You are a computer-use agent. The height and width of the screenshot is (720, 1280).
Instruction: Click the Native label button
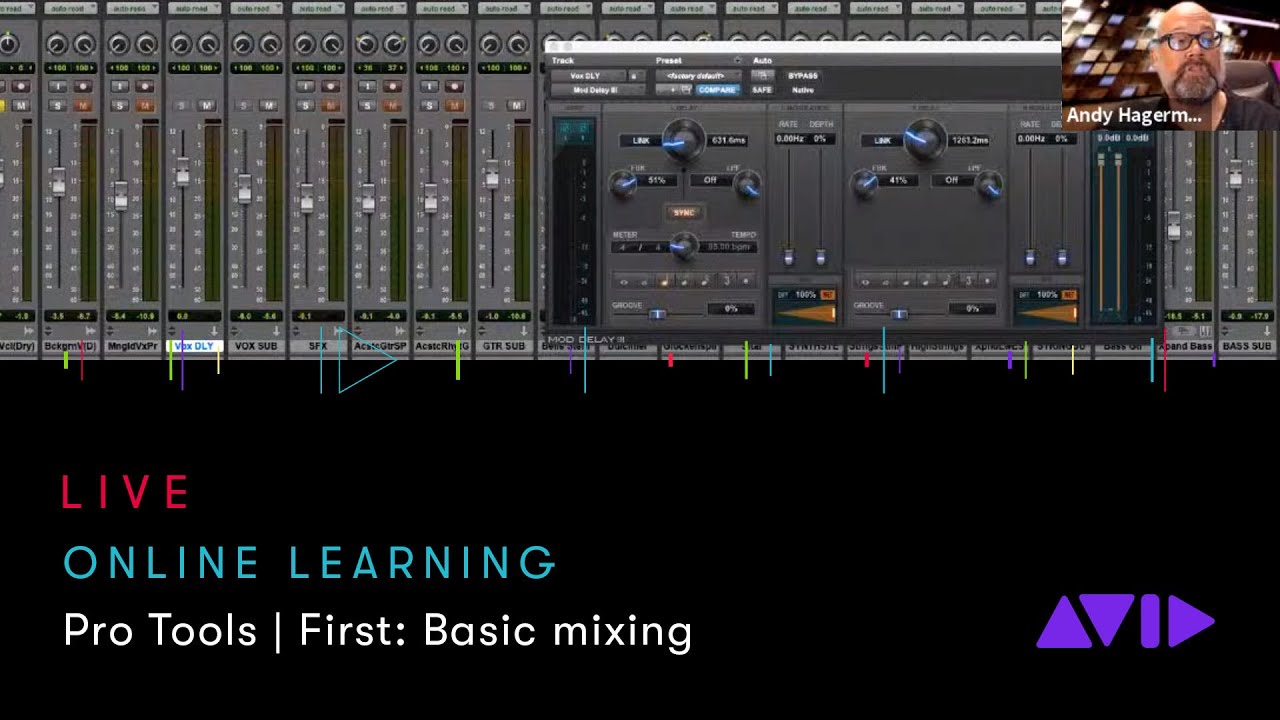click(x=803, y=90)
